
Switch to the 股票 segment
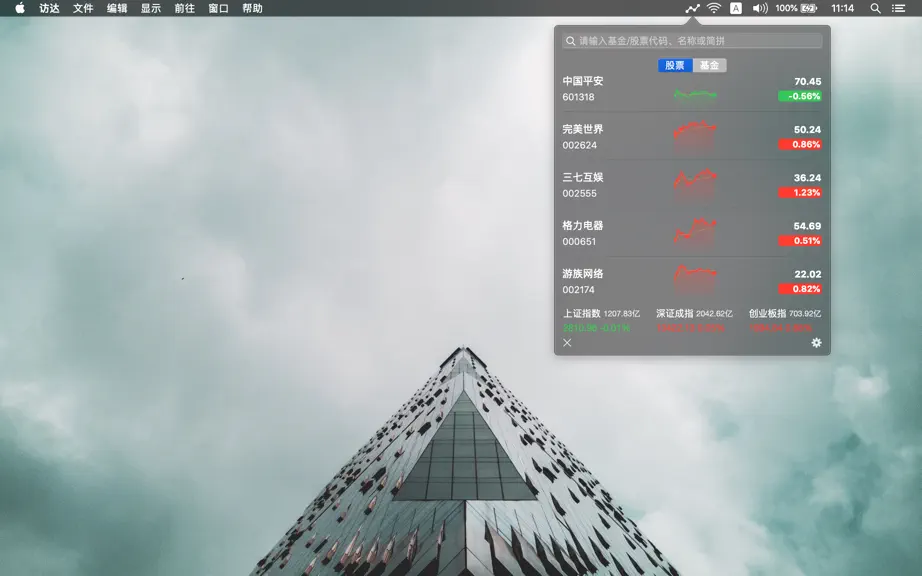(675, 65)
